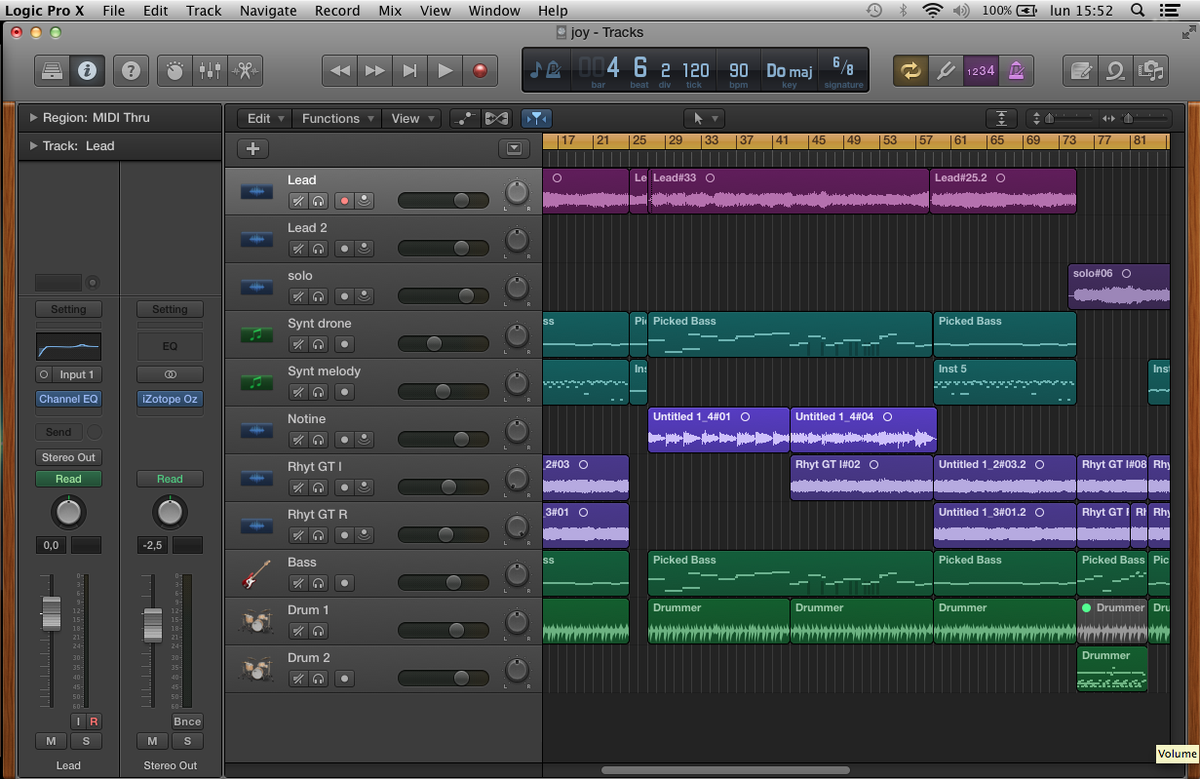This screenshot has height=779, width=1200.
Task: Add new track with plus button
Action: (x=252, y=149)
